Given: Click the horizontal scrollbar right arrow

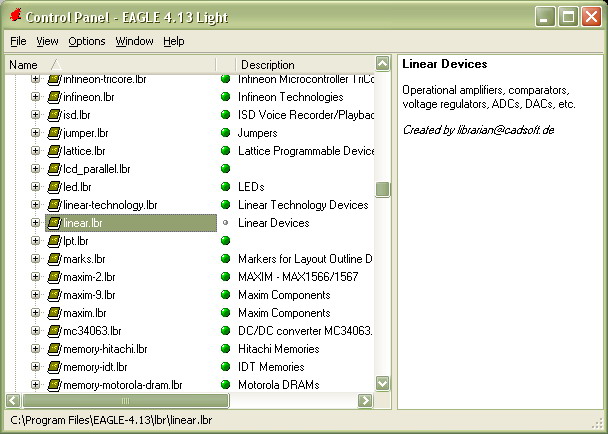Looking at the screenshot, I should 365,401.
